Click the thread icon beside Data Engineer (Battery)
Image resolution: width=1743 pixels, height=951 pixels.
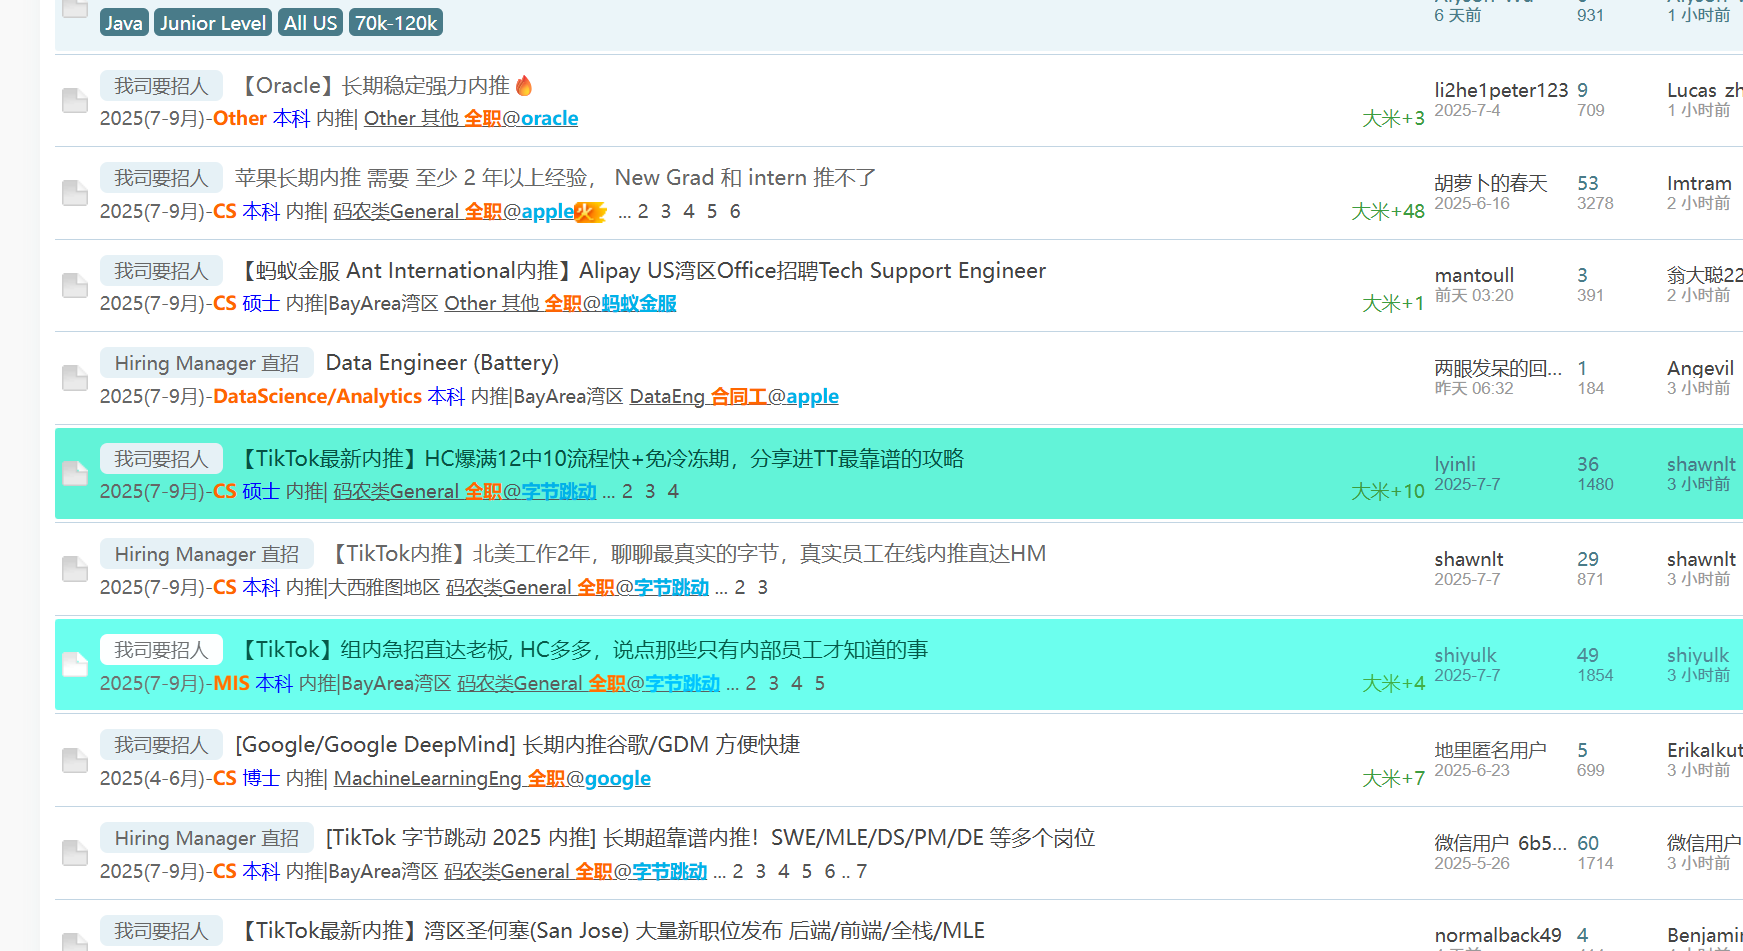pos(75,378)
